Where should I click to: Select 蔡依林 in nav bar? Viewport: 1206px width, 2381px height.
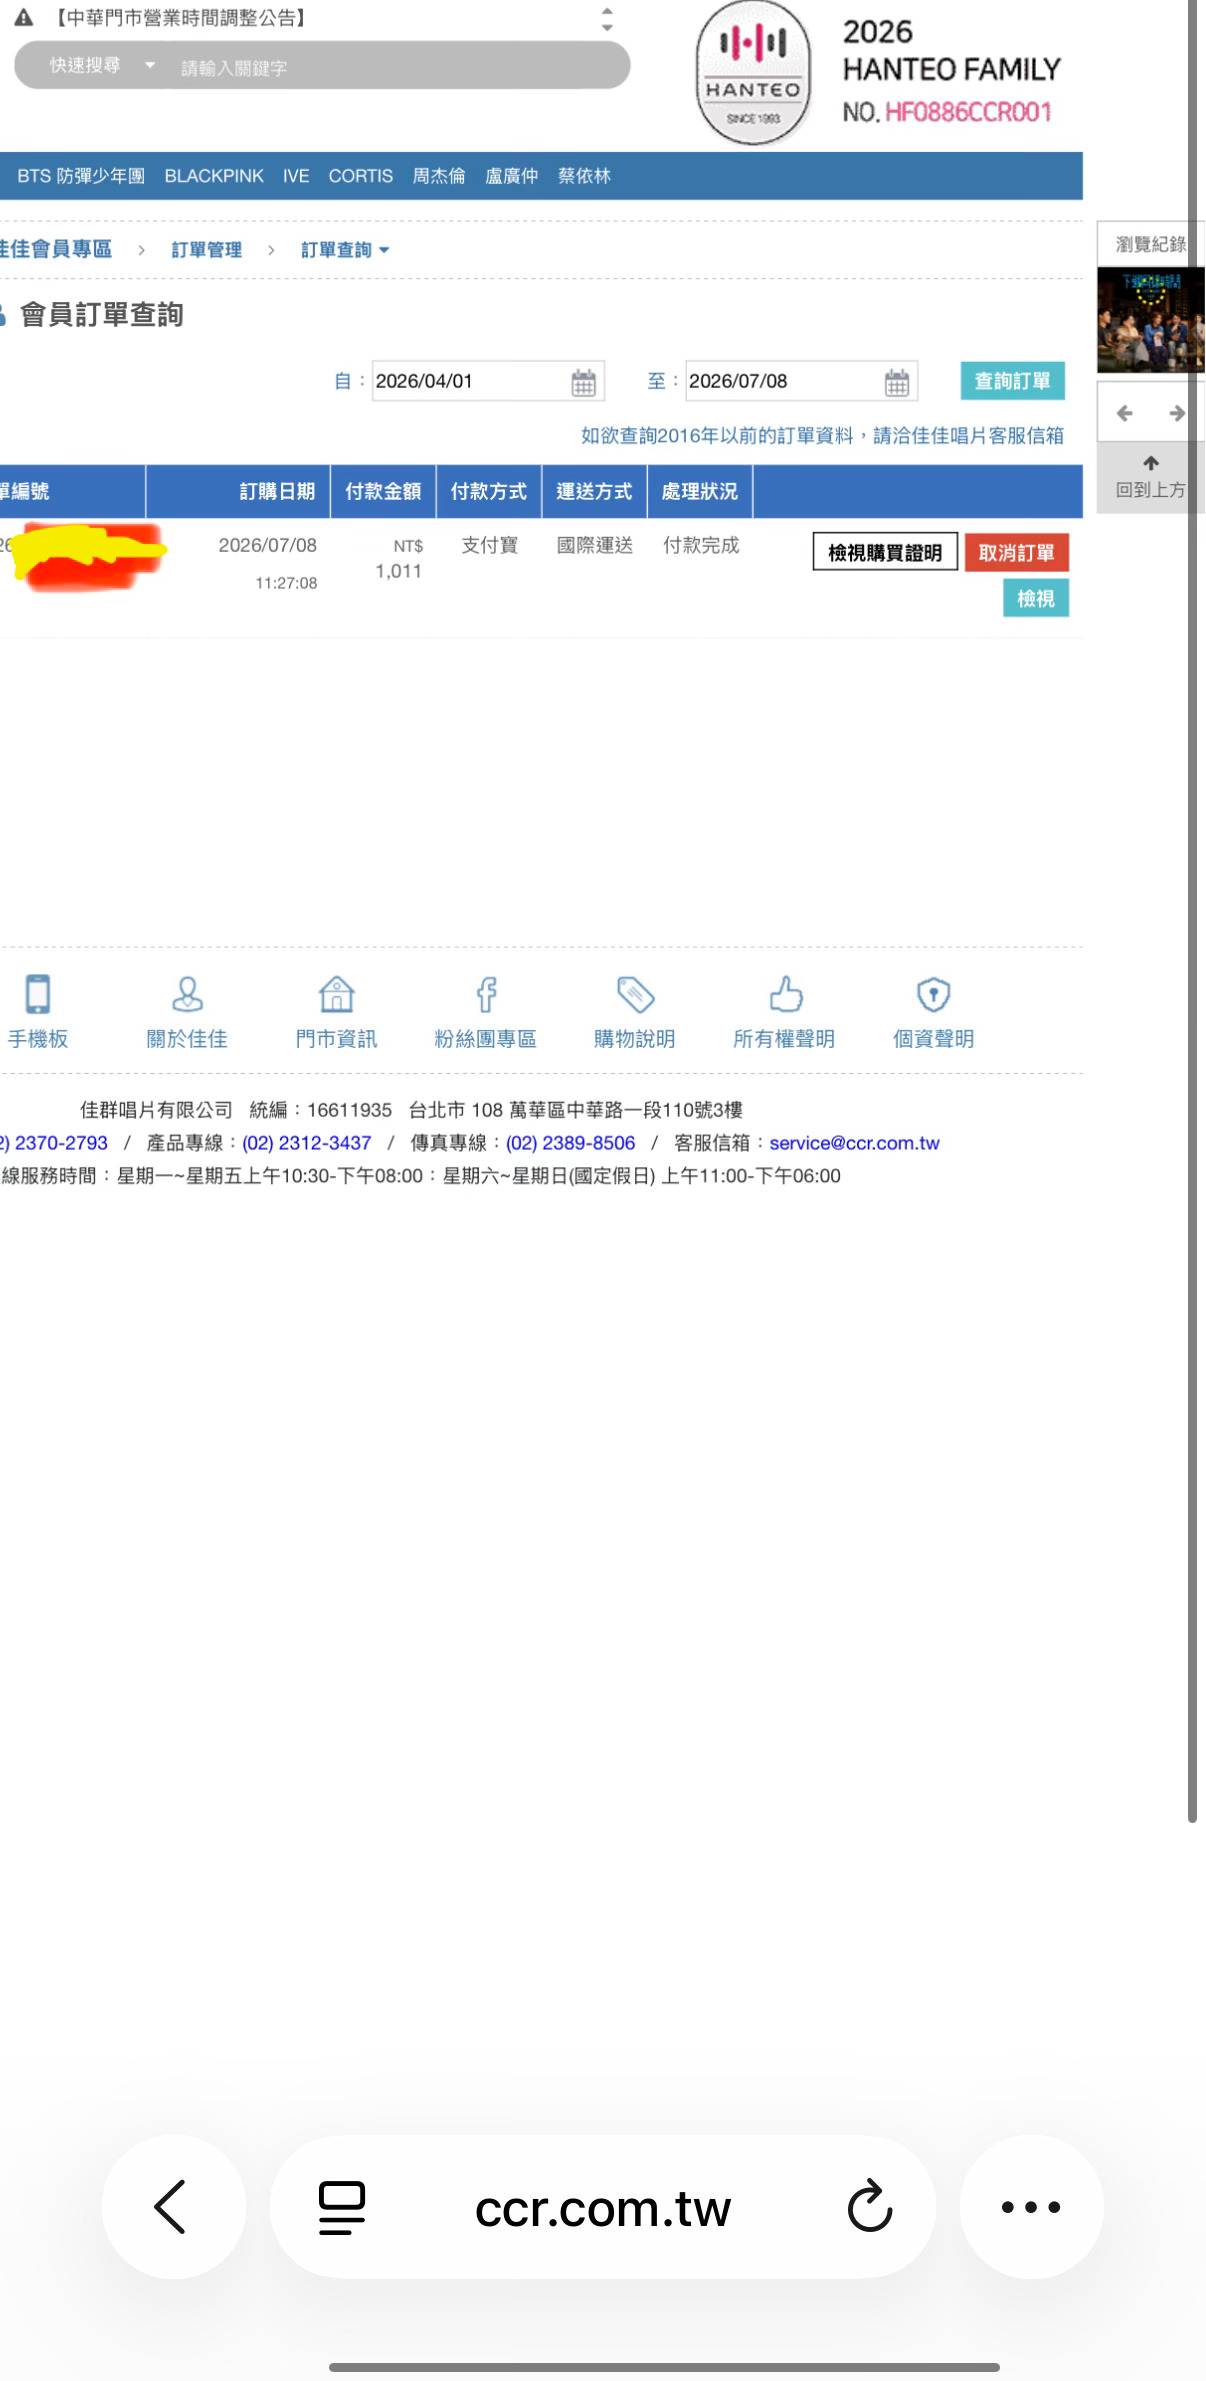584,176
